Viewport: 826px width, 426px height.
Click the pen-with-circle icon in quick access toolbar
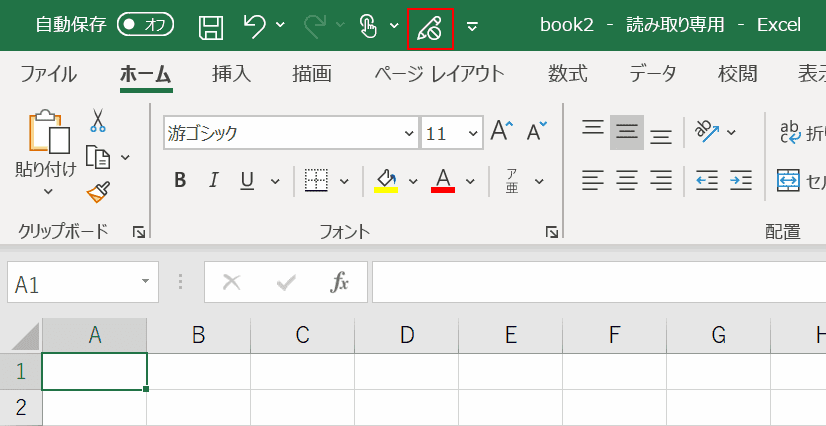point(430,28)
